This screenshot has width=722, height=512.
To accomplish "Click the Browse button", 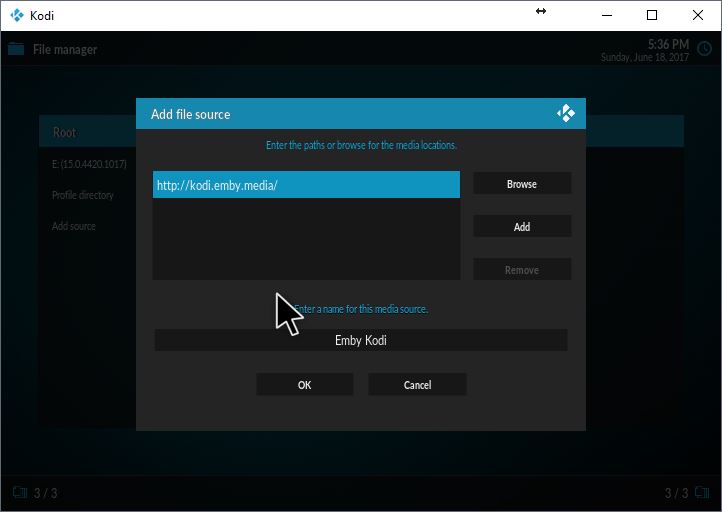I will 522,184.
